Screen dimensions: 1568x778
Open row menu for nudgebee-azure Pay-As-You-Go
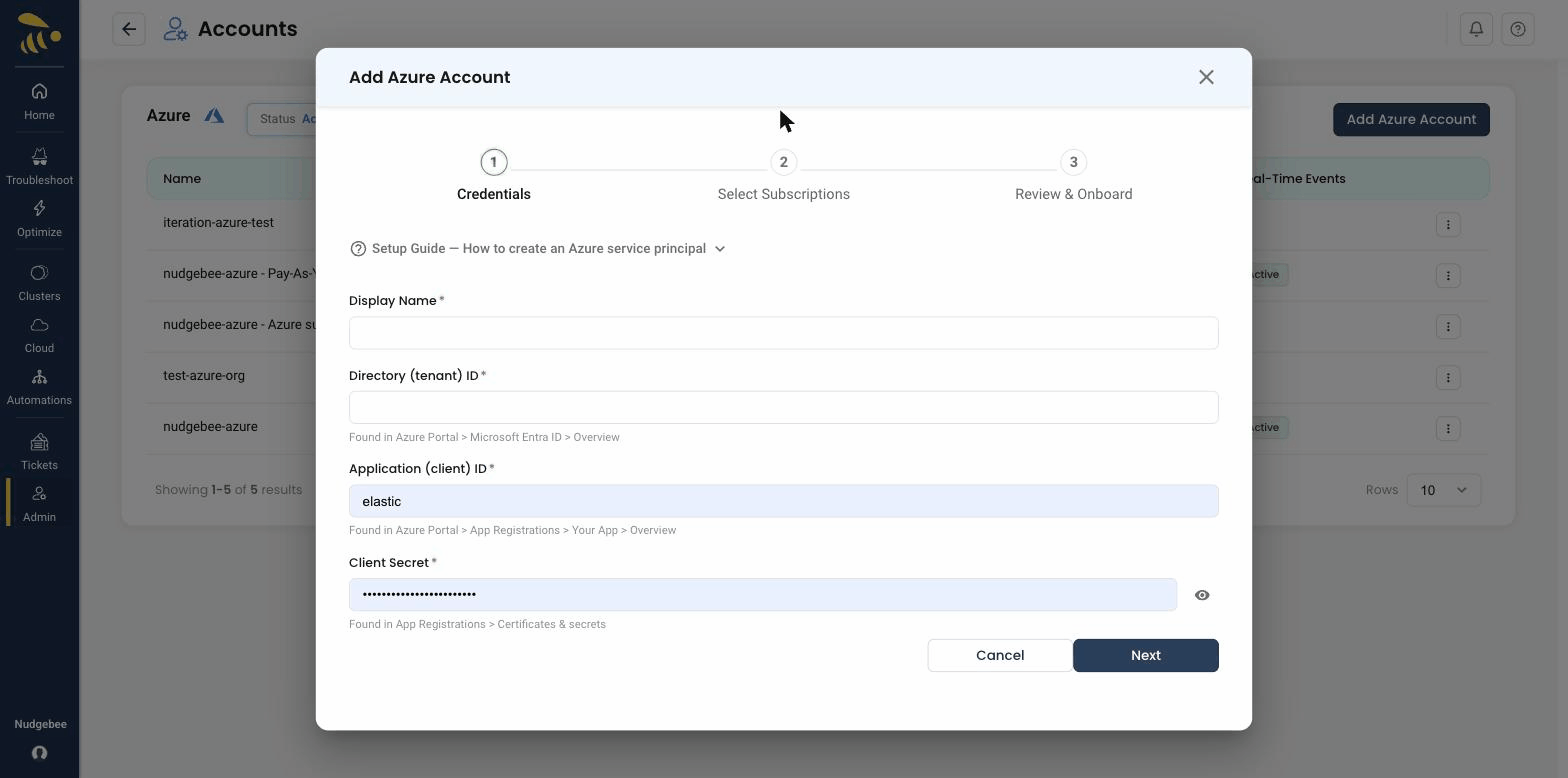(x=1448, y=275)
